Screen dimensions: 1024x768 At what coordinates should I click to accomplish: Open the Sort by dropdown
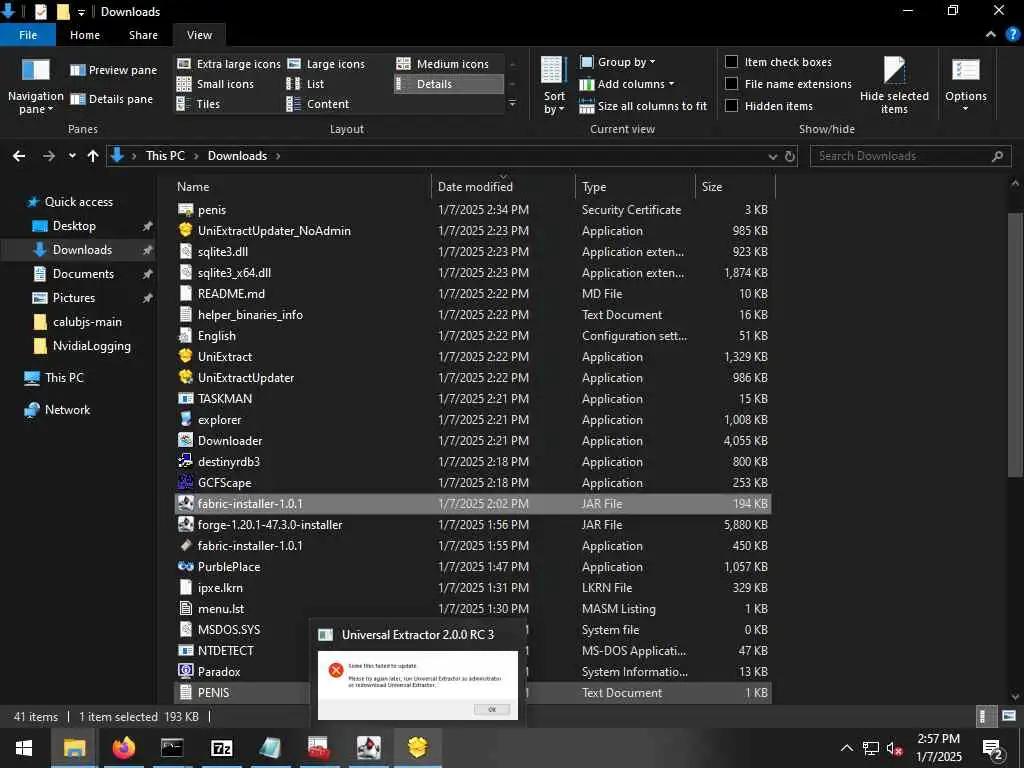[554, 86]
